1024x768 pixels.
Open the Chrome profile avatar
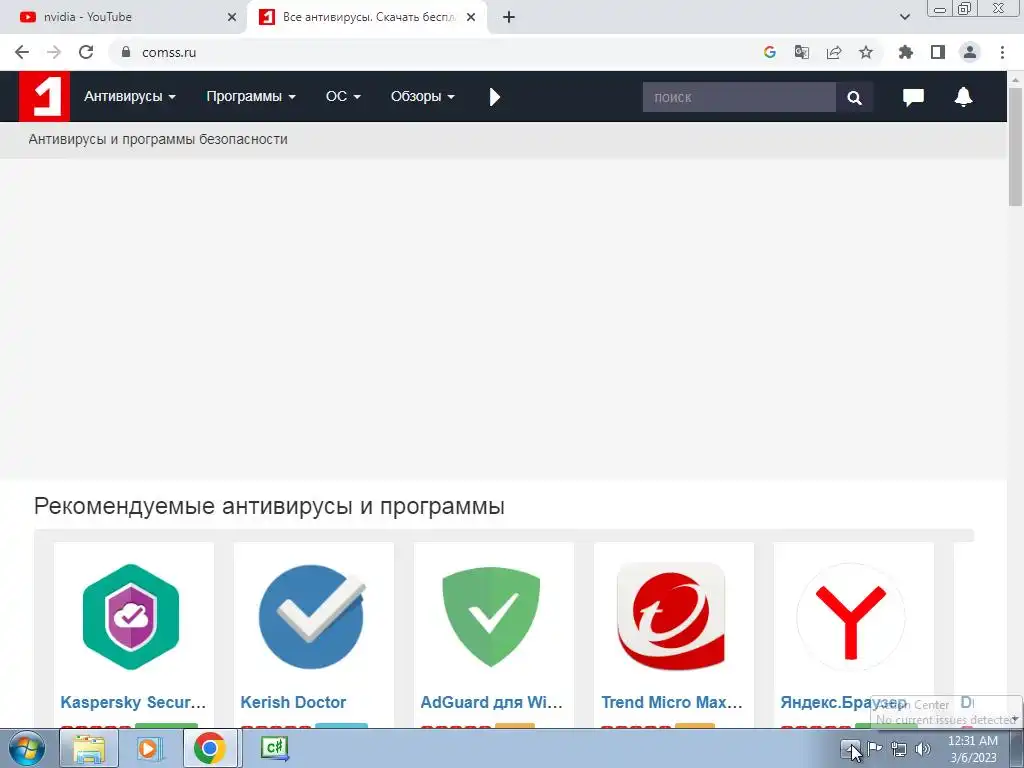click(x=970, y=52)
